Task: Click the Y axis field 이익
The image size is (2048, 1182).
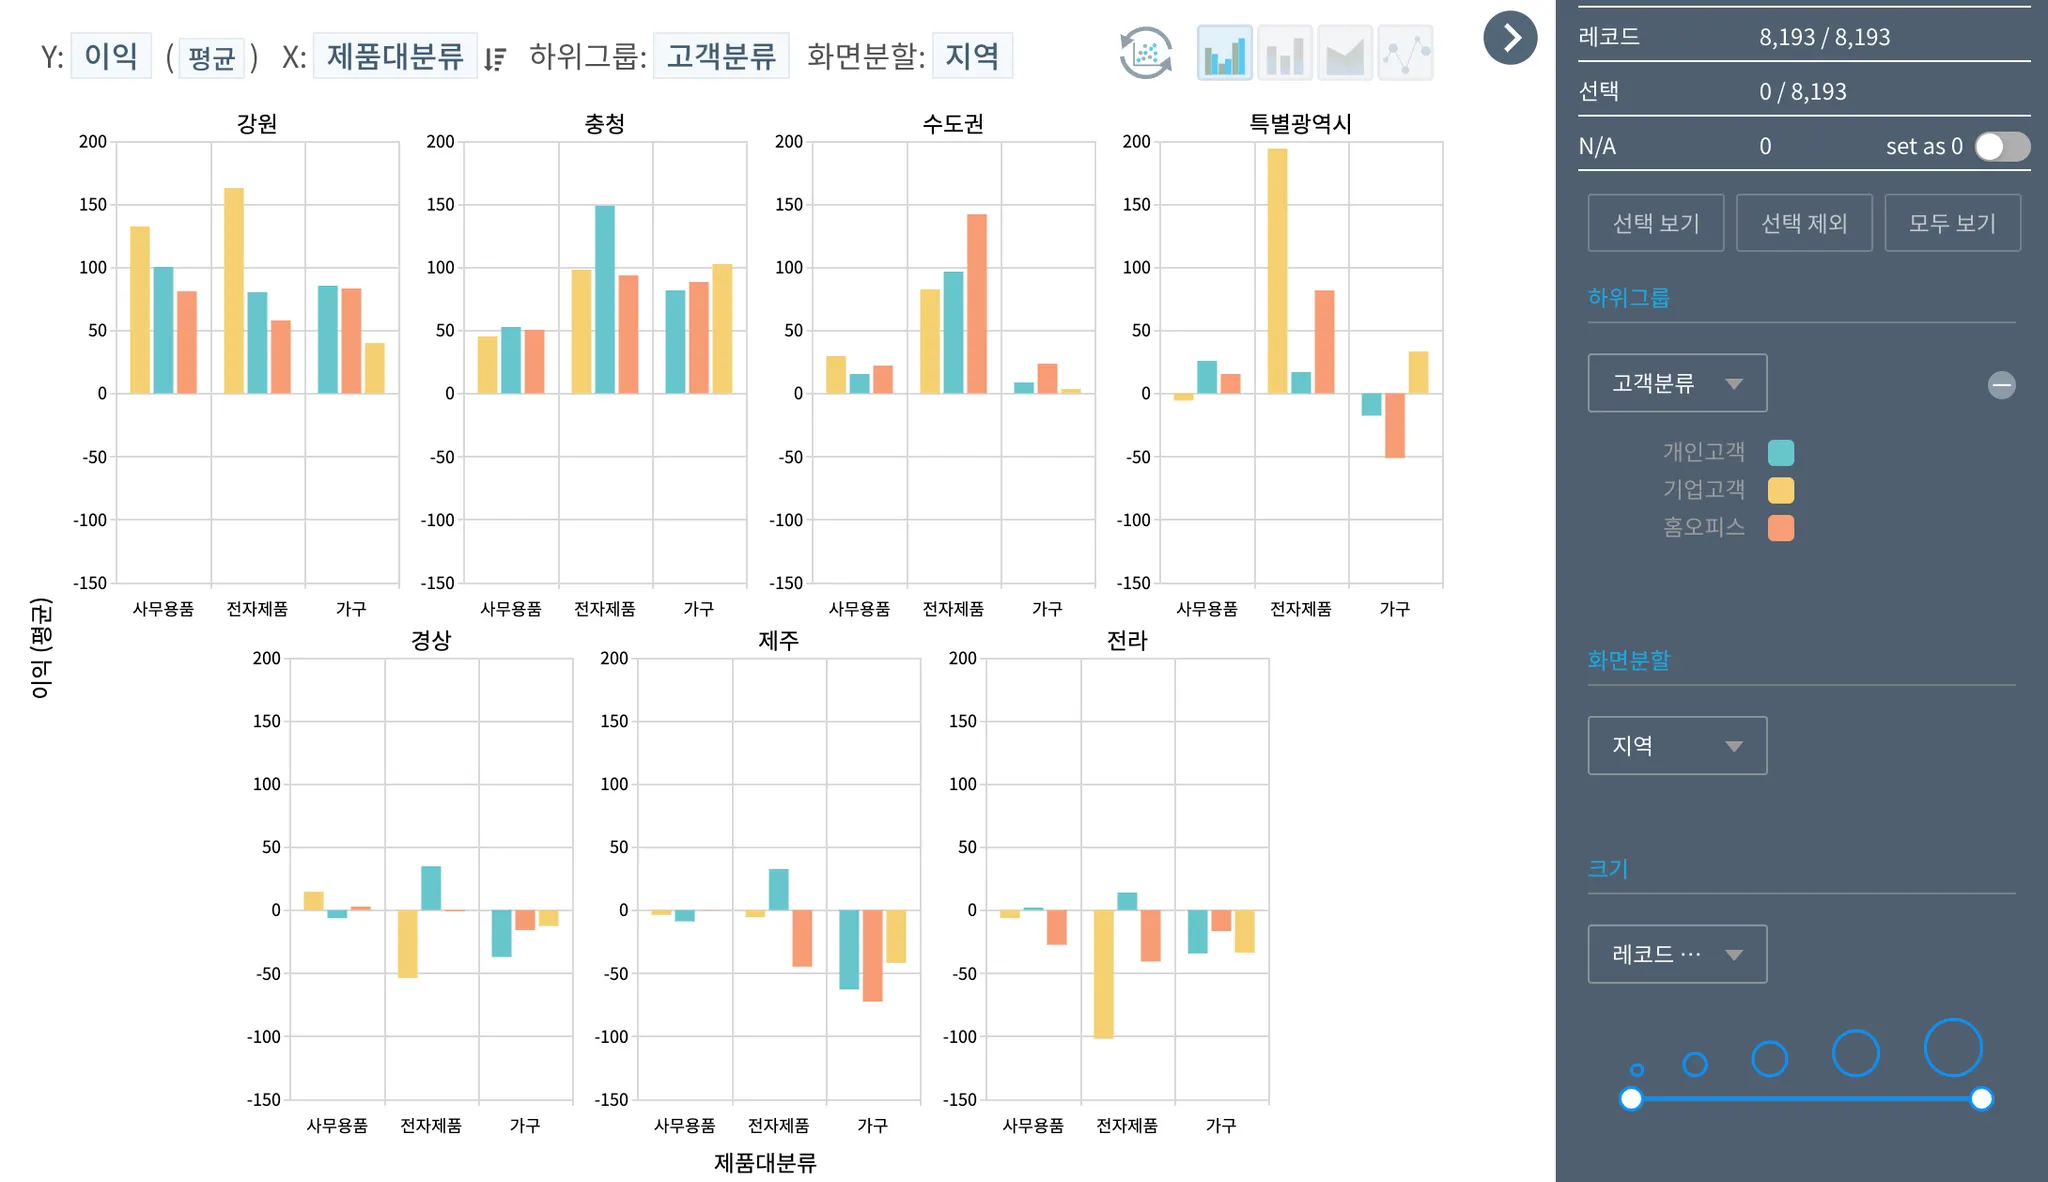Action: click(x=111, y=56)
